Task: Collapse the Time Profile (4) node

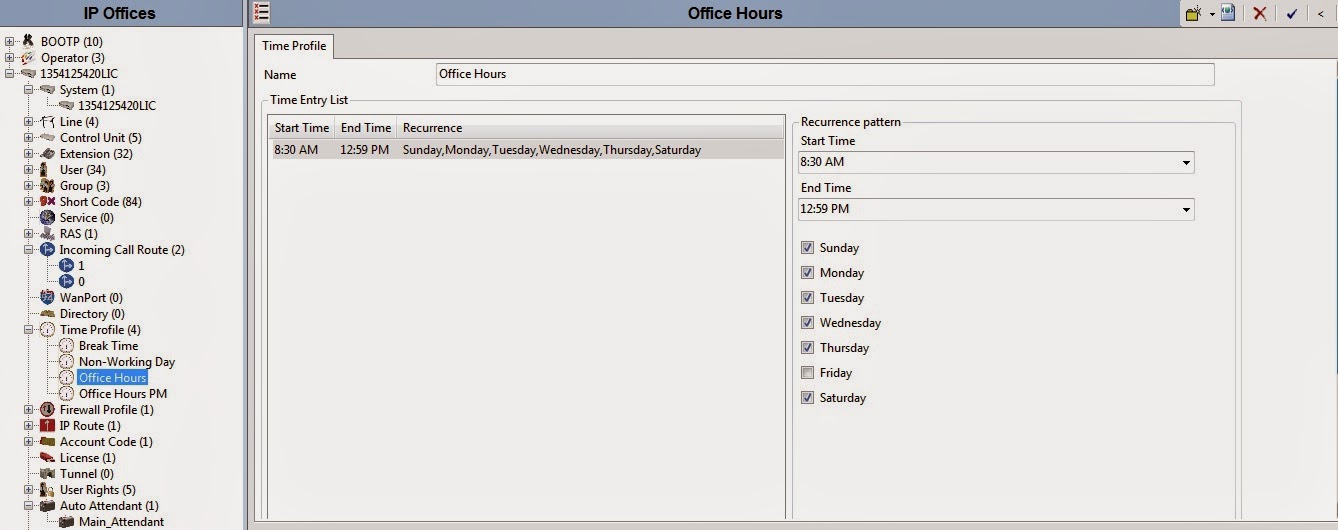Action: pos(28,330)
